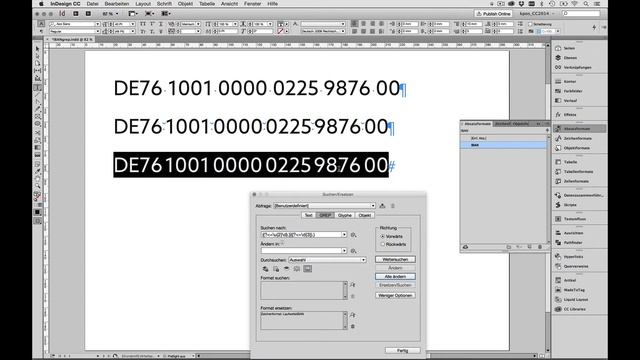The width and height of the screenshot is (640, 360).
Task: Open the Skripte panel
Action: (569, 205)
